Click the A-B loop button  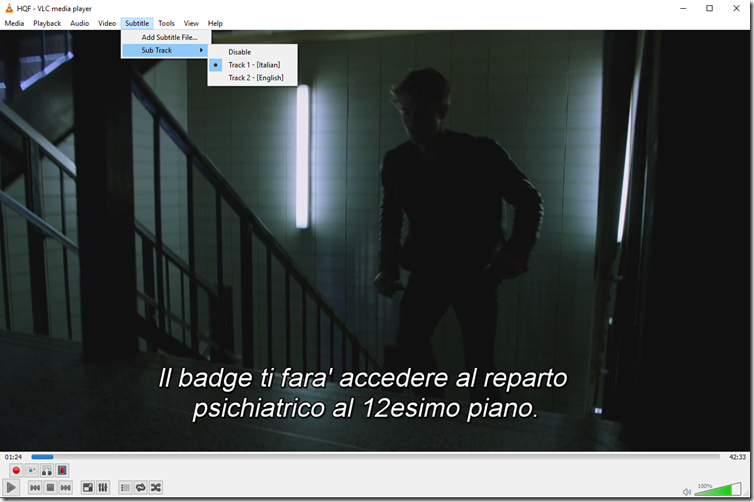point(47,470)
